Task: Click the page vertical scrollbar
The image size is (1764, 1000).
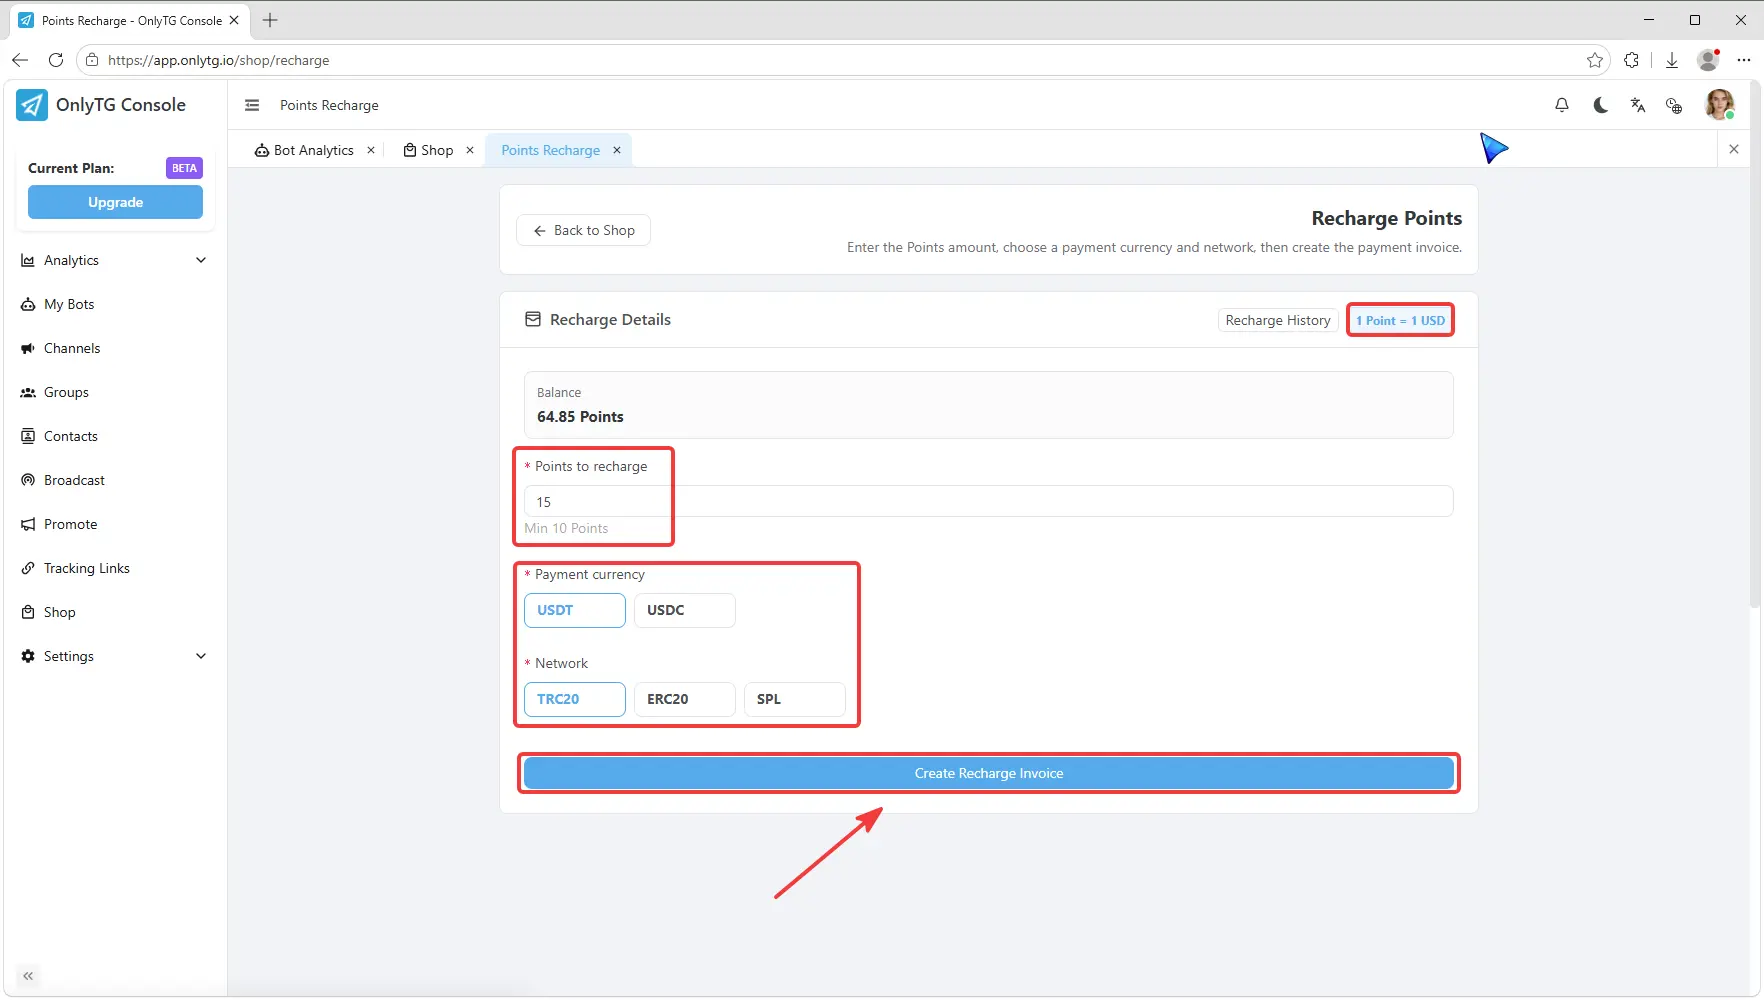Action: (x=1755, y=345)
